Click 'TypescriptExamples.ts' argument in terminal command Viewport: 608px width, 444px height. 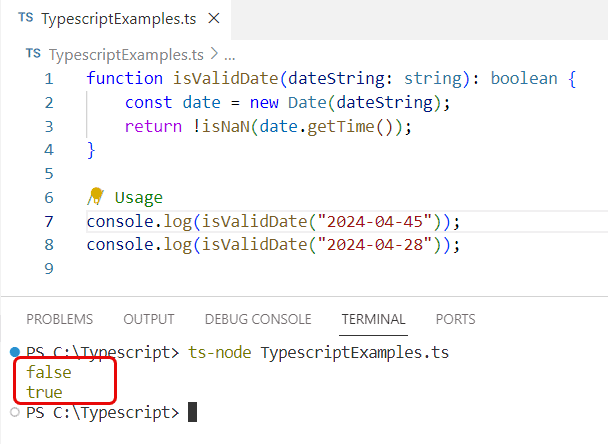point(354,353)
